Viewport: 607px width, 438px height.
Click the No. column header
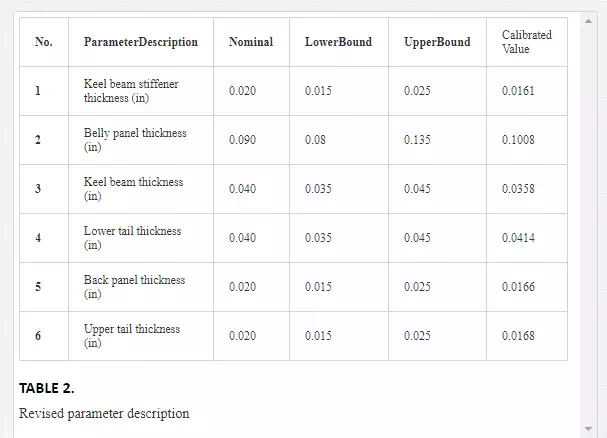click(x=44, y=42)
